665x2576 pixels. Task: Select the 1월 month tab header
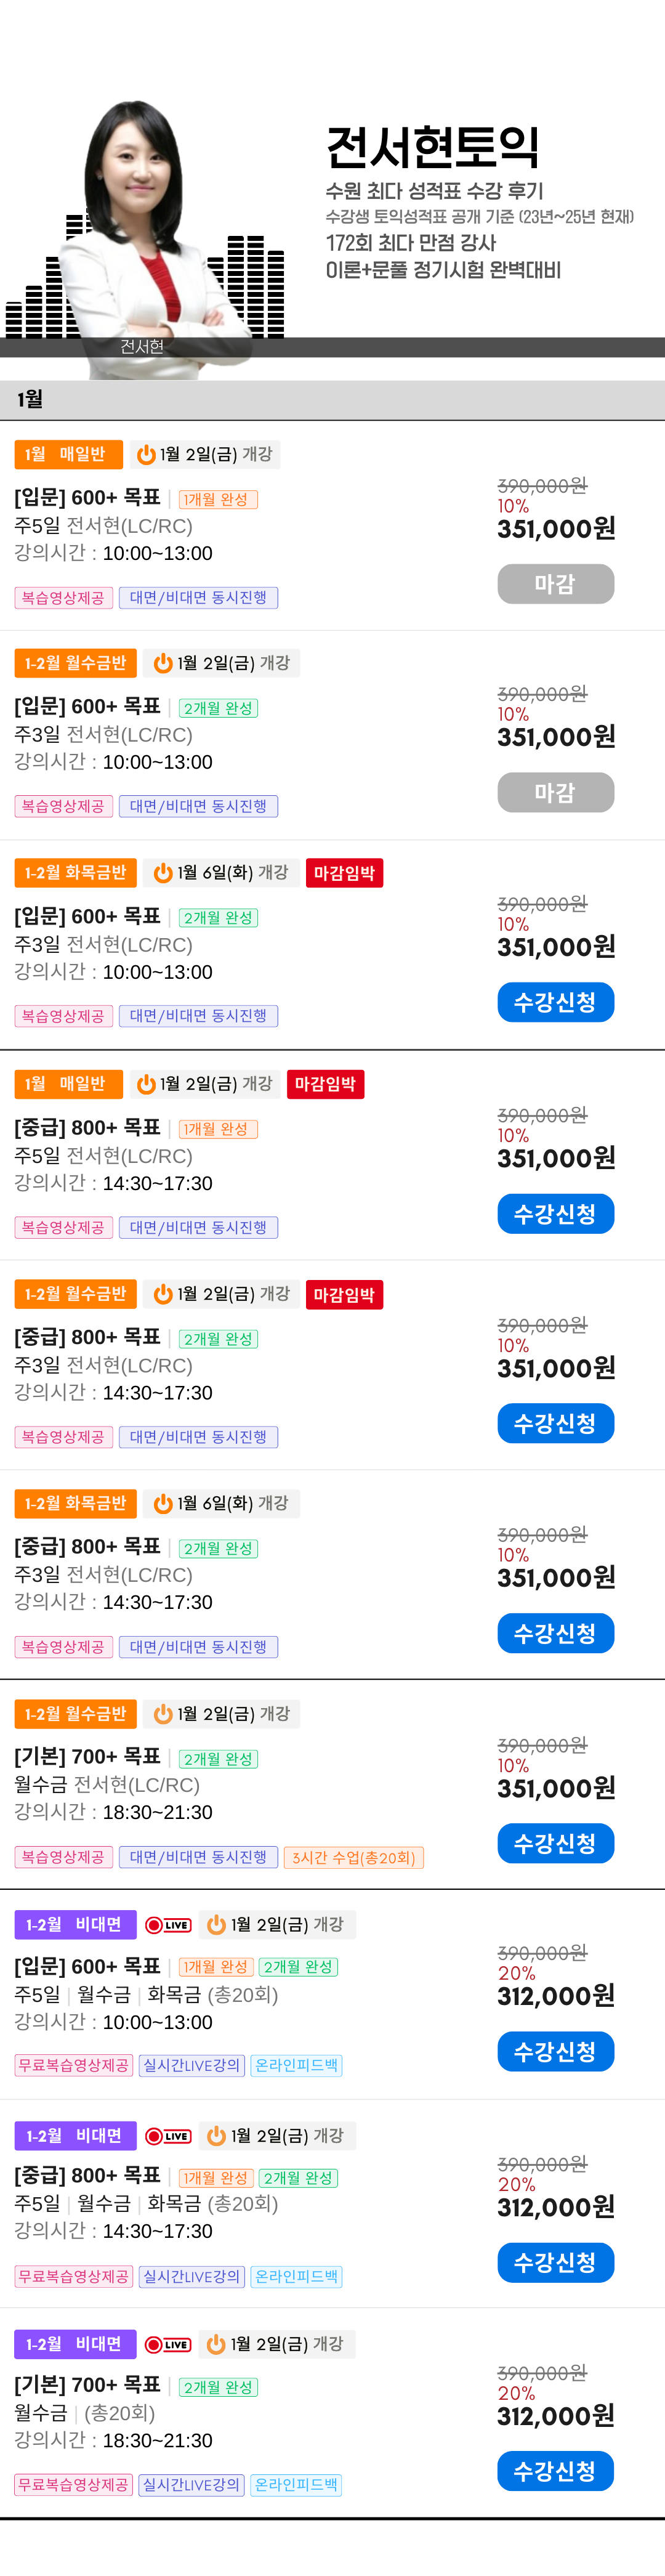click(30, 400)
